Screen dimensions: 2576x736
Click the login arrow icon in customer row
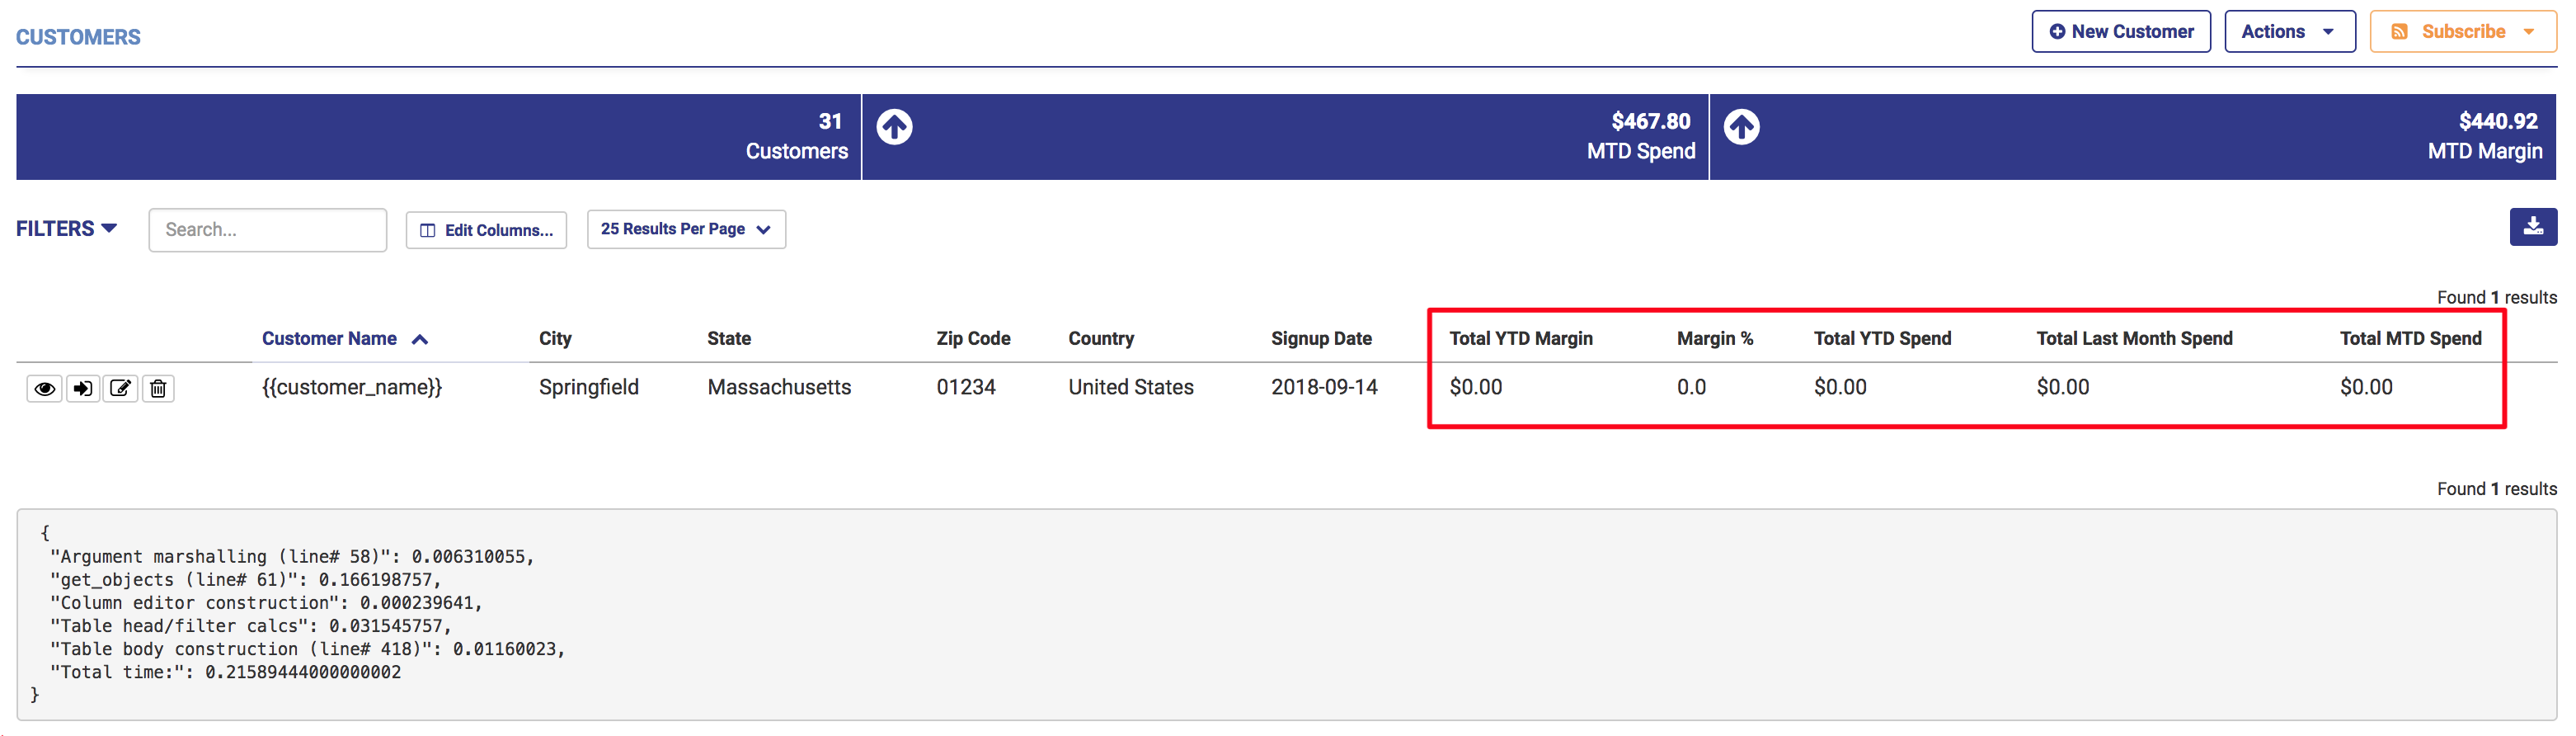[x=83, y=388]
